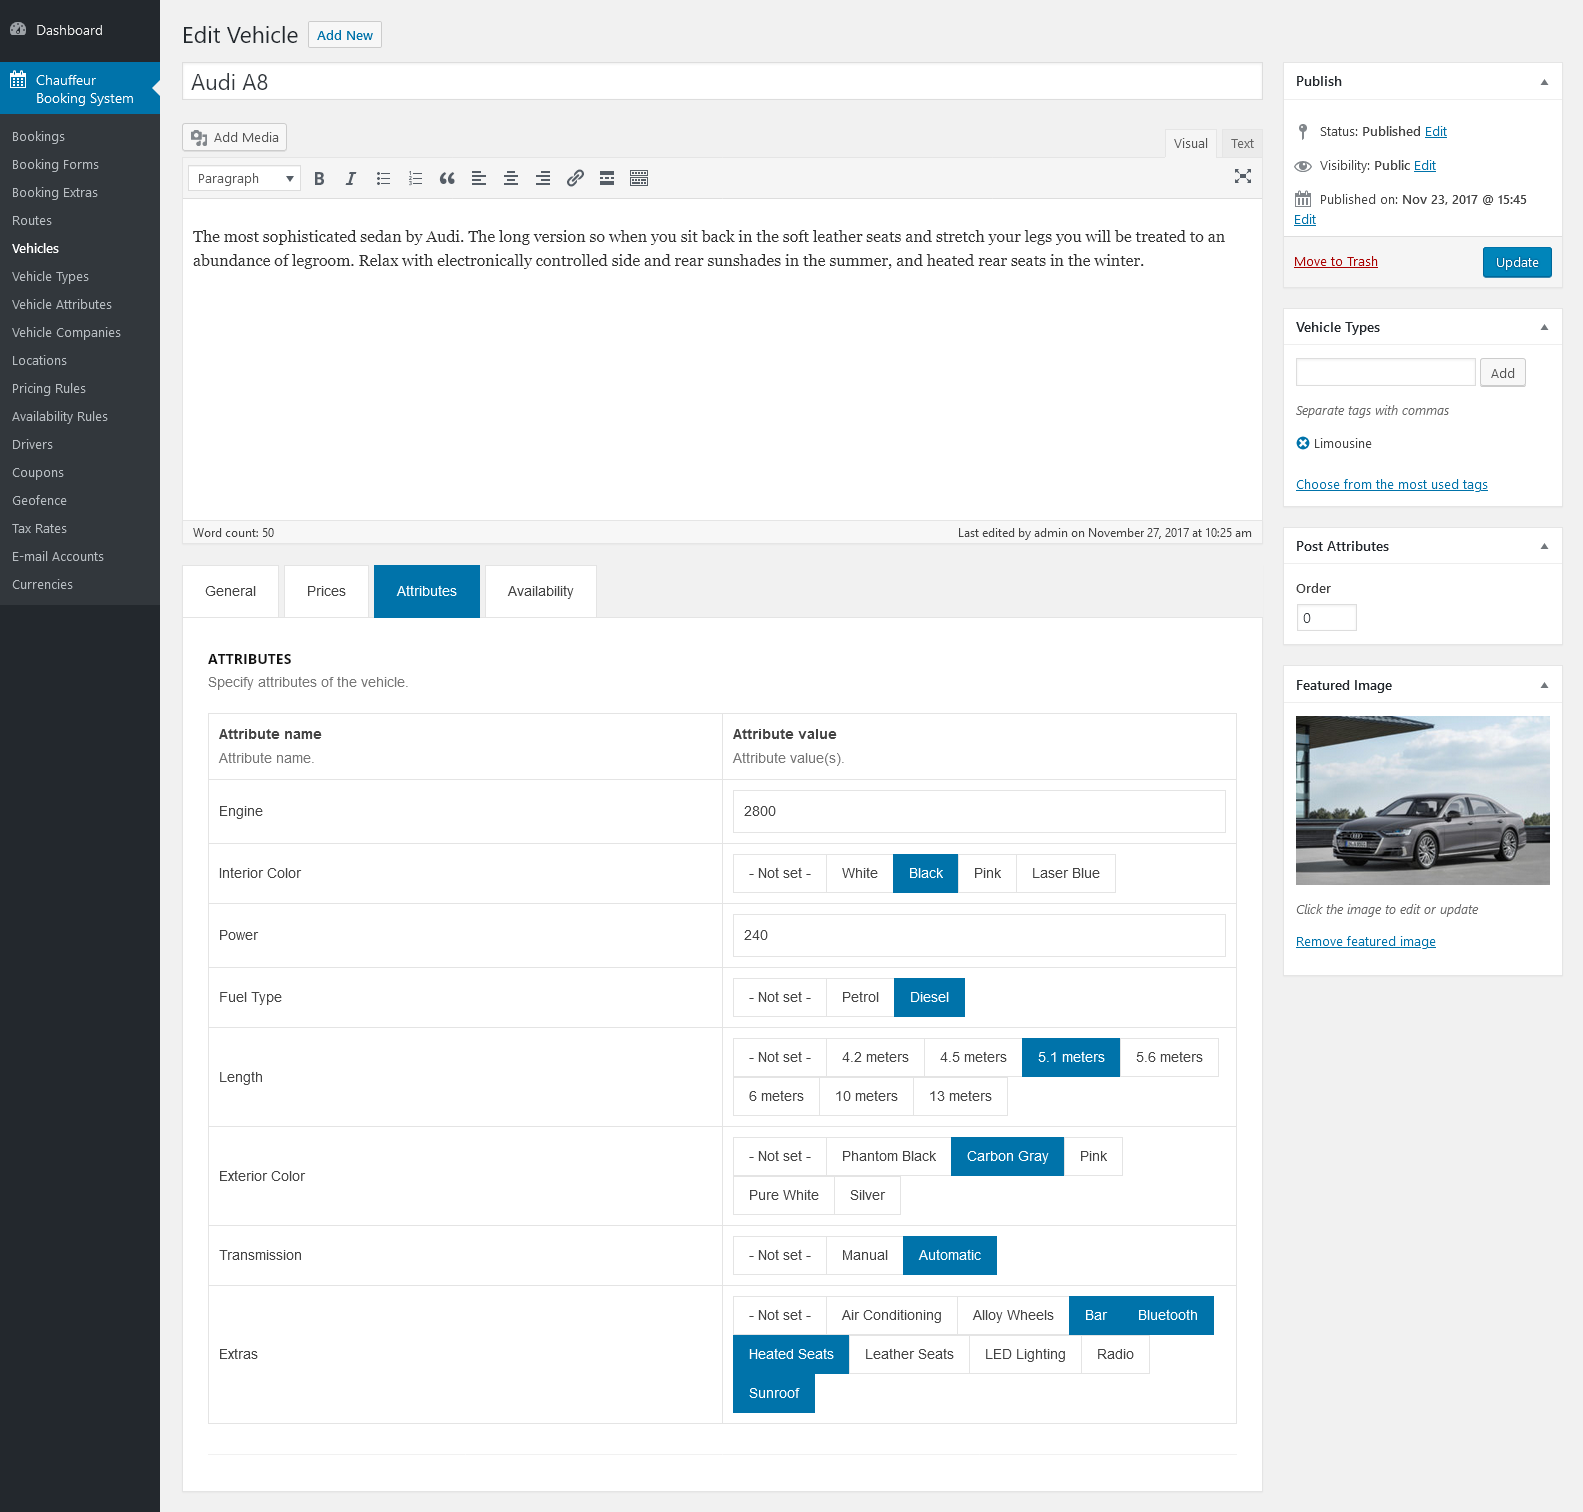Viewport: 1583px width, 1512px height.
Task: Enable the Leather Seats extra
Action: pos(908,1355)
